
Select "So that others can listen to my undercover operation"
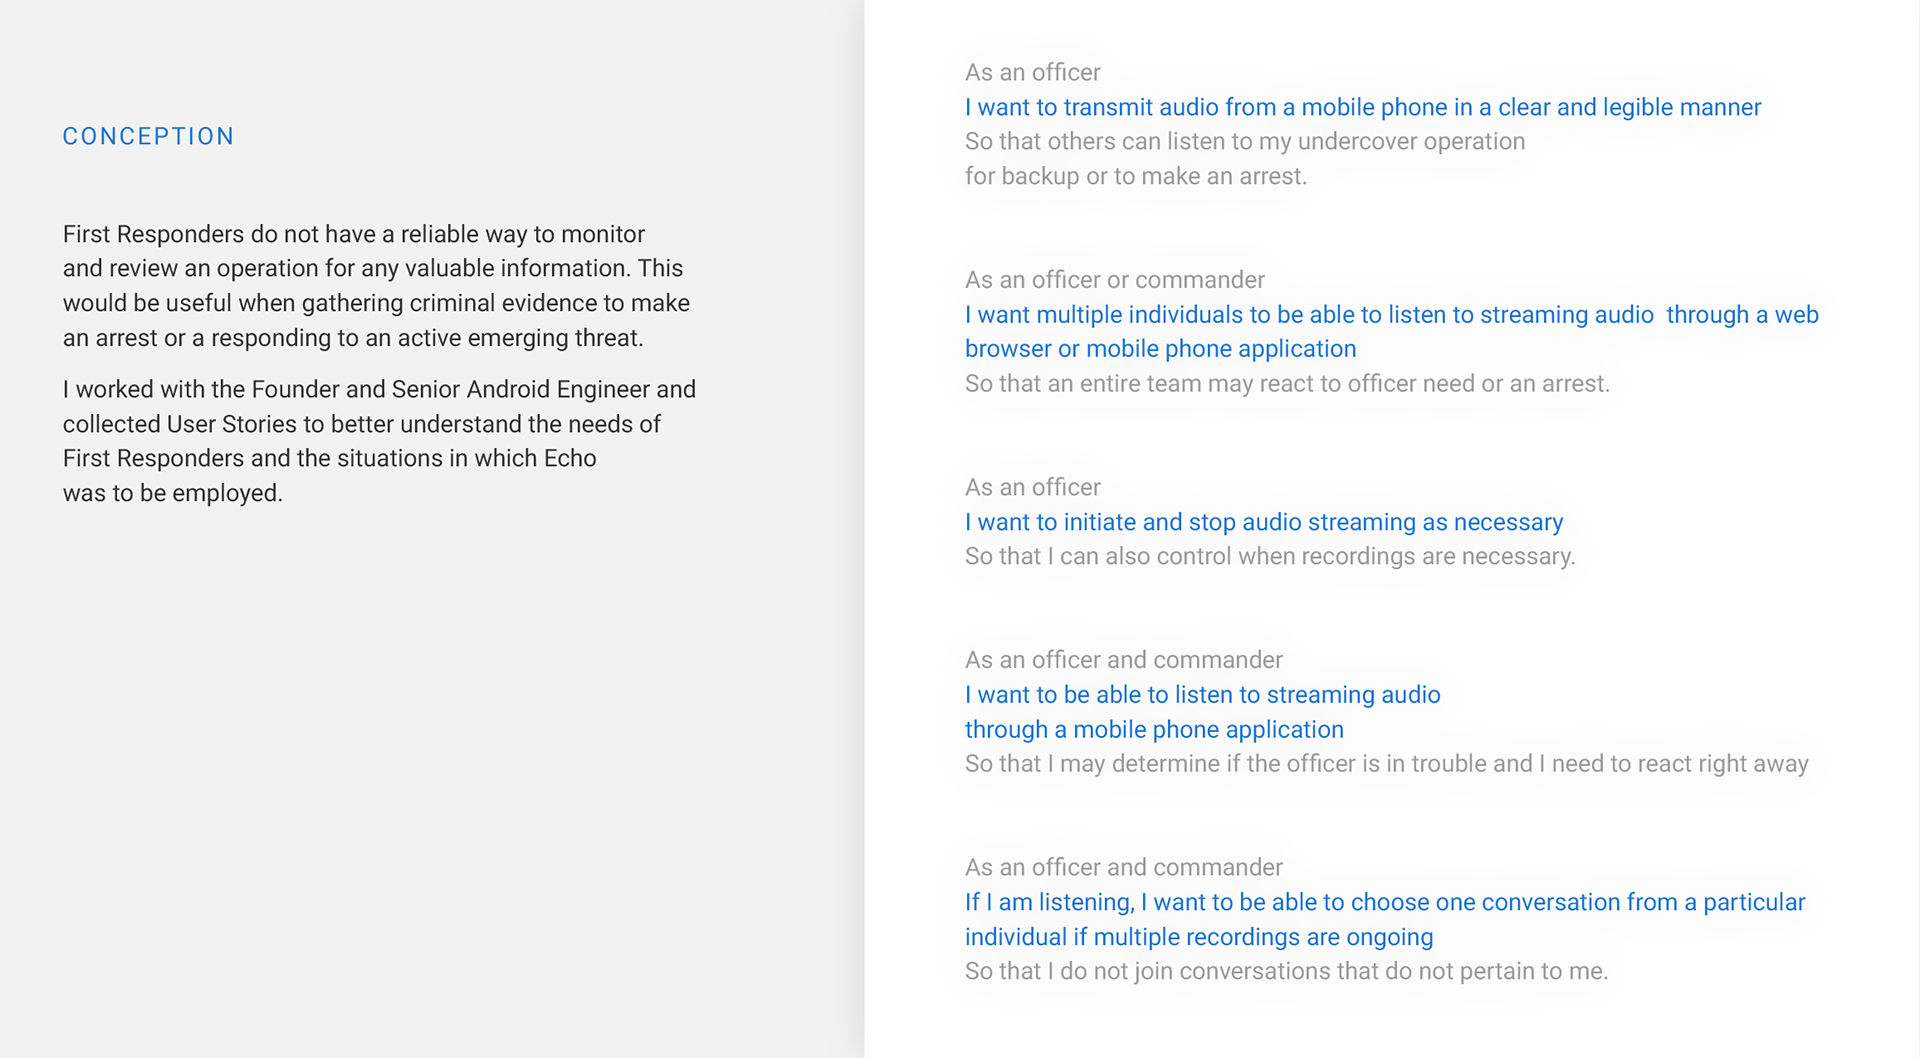click(x=1244, y=141)
